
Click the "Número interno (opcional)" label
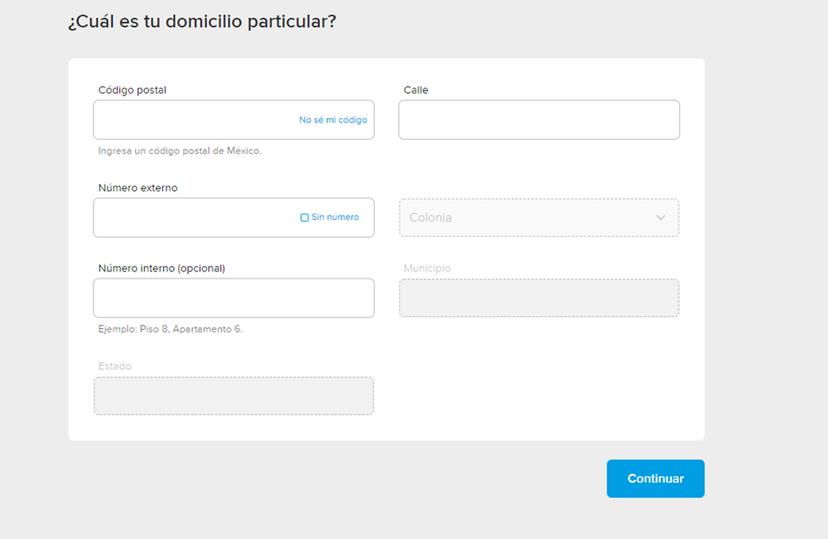pyautogui.click(x=162, y=268)
